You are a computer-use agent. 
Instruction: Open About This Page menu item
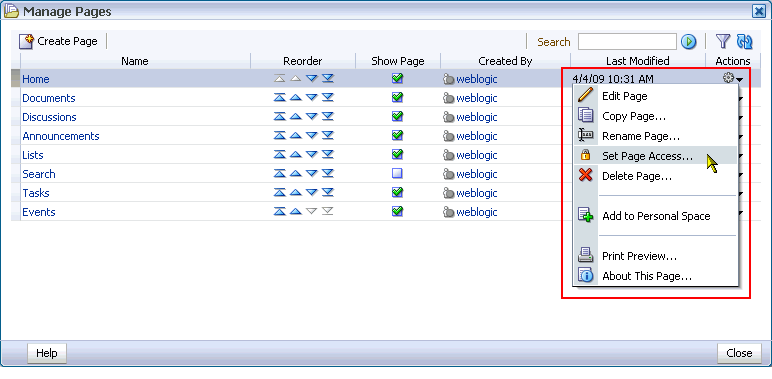656,276
